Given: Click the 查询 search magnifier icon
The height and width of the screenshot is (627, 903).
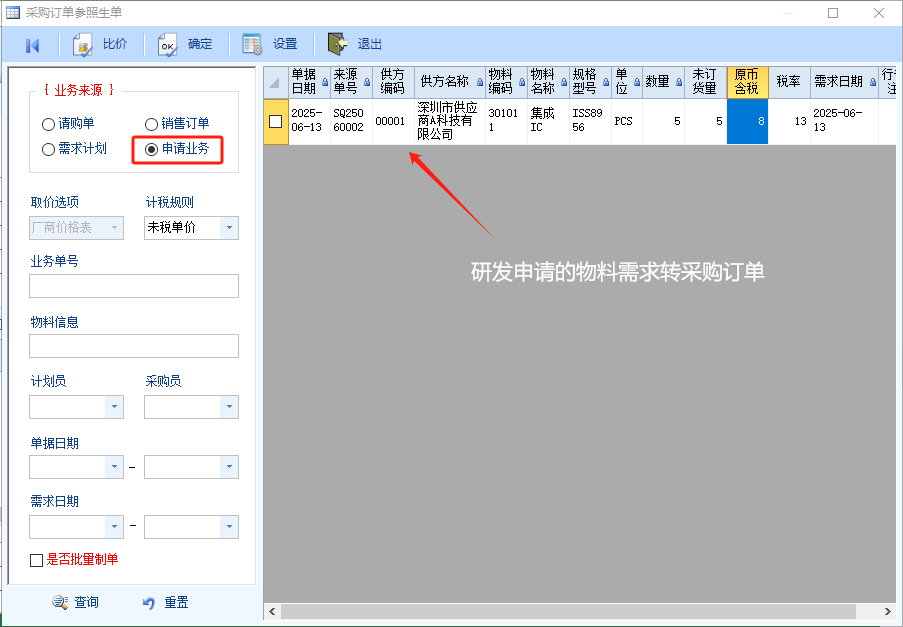Looking at the screenshot, I should pos(59,602).
